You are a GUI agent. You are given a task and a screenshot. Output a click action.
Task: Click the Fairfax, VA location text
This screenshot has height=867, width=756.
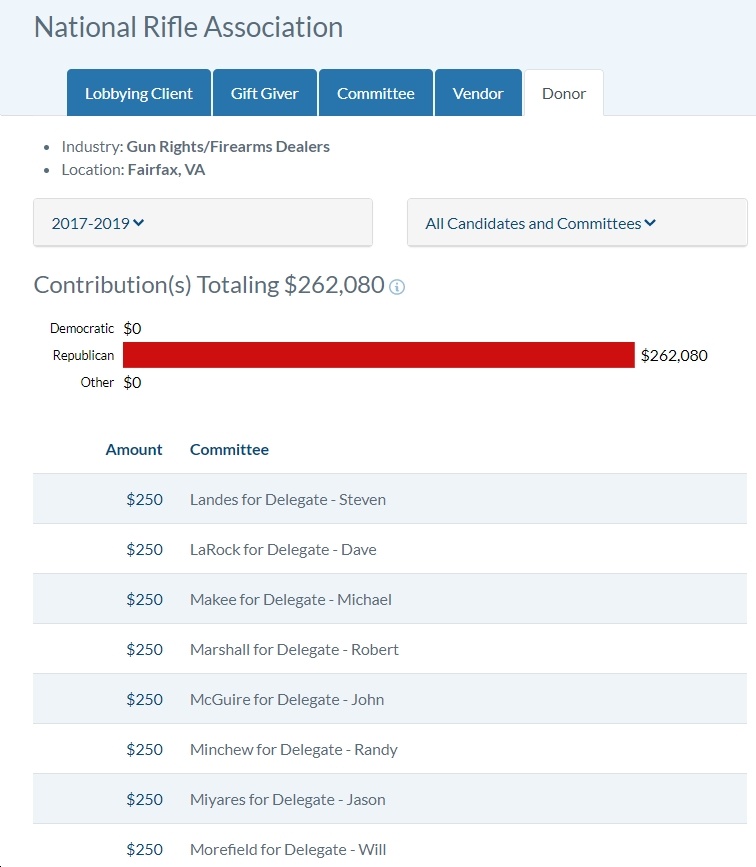(166, 170)
